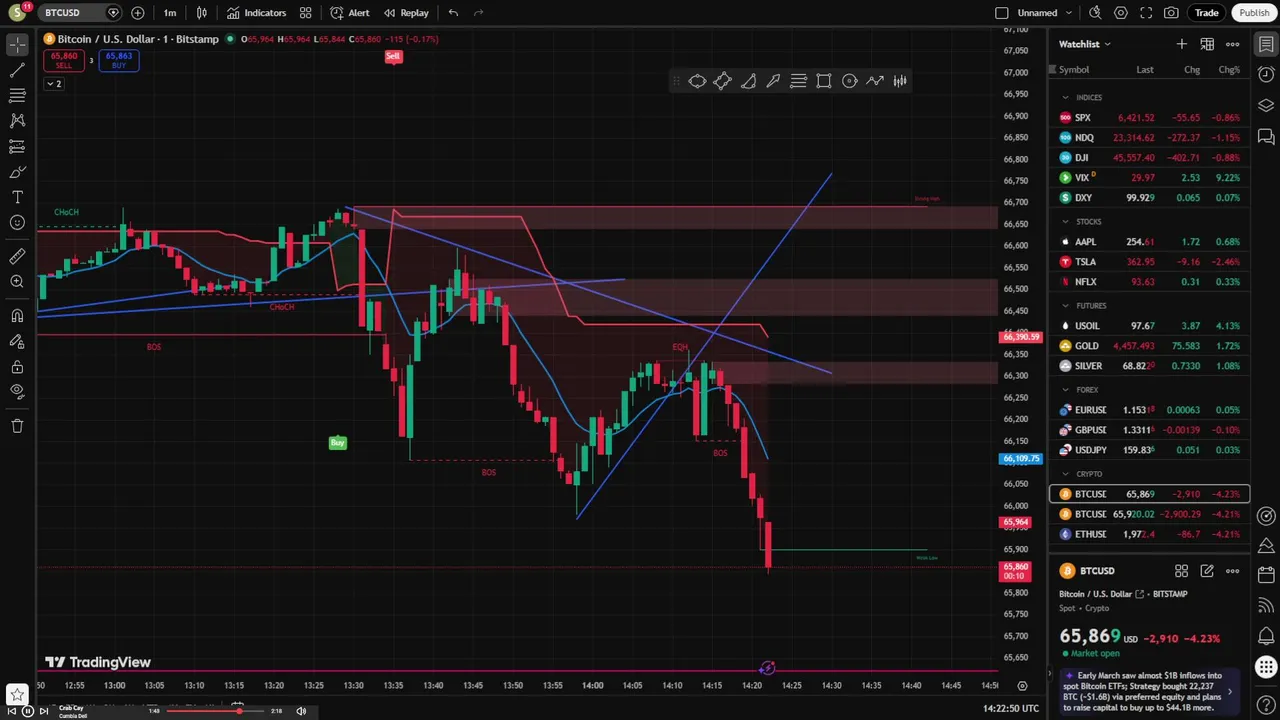Open the indicator templates grid icon
The height and width of the screenshot is (720, 1280).
point(305,13)
